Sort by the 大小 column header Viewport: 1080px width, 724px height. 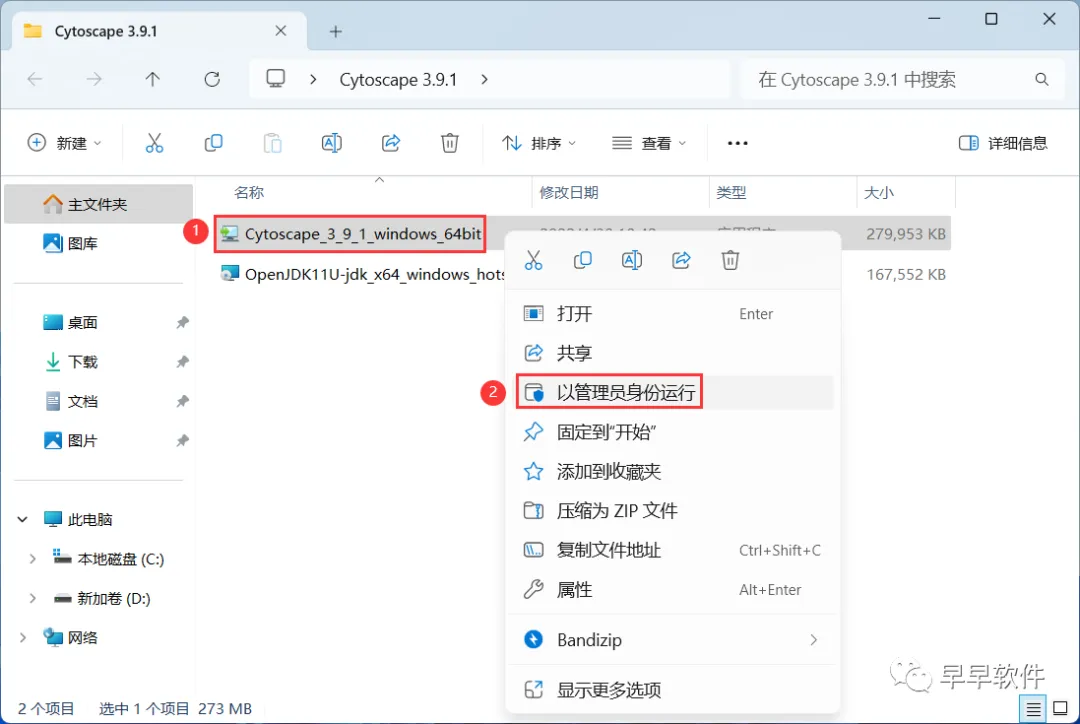879,192
